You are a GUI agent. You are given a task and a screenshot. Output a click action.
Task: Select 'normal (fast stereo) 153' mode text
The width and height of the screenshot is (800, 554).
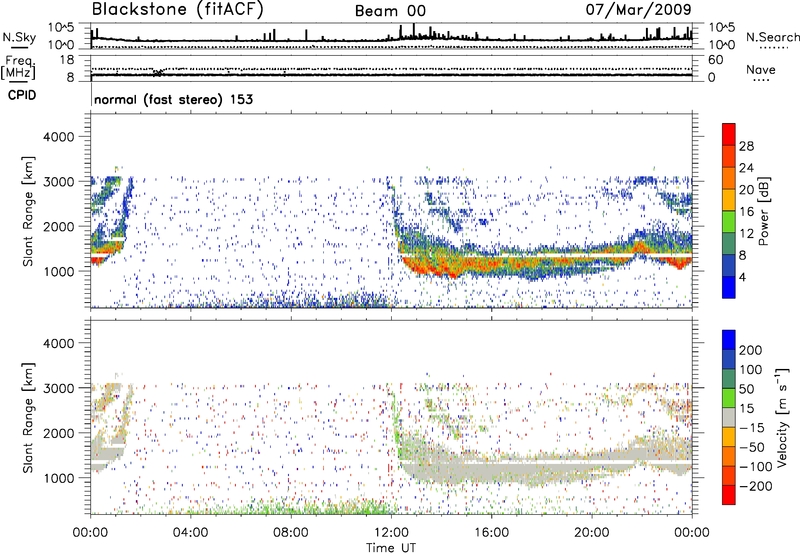click(173, 99)
